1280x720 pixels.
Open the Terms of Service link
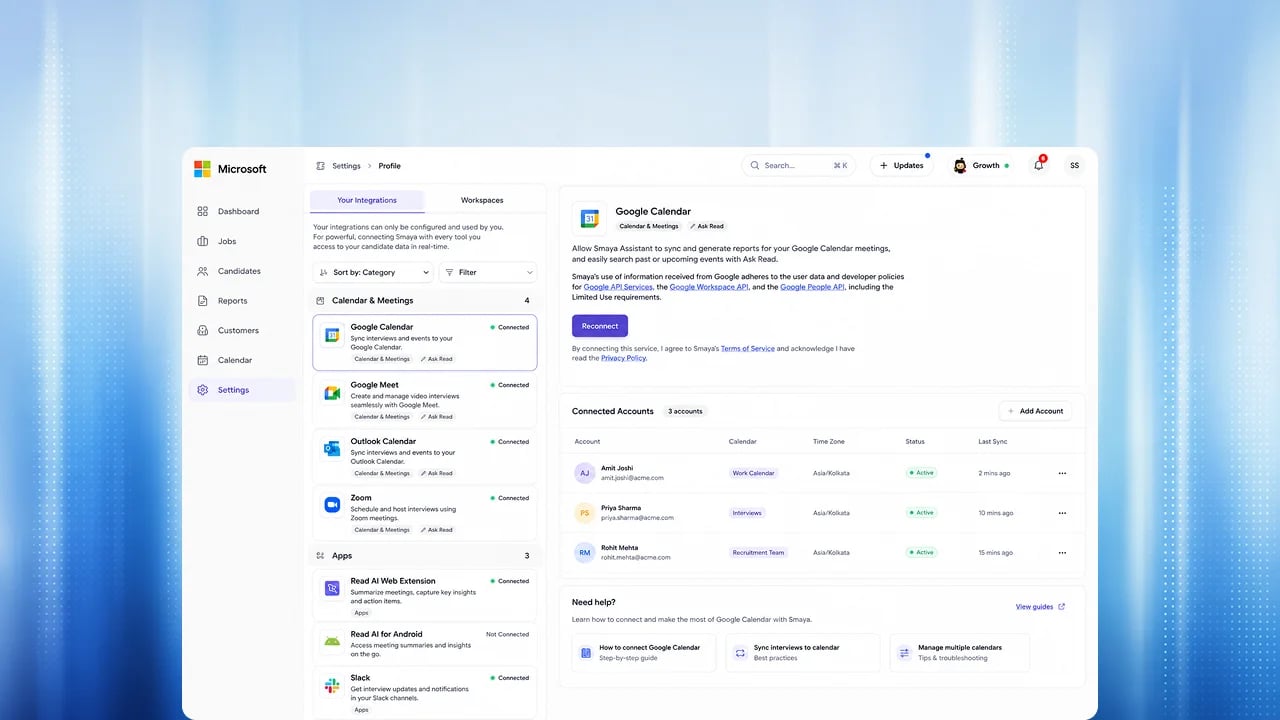click(748, 349)
